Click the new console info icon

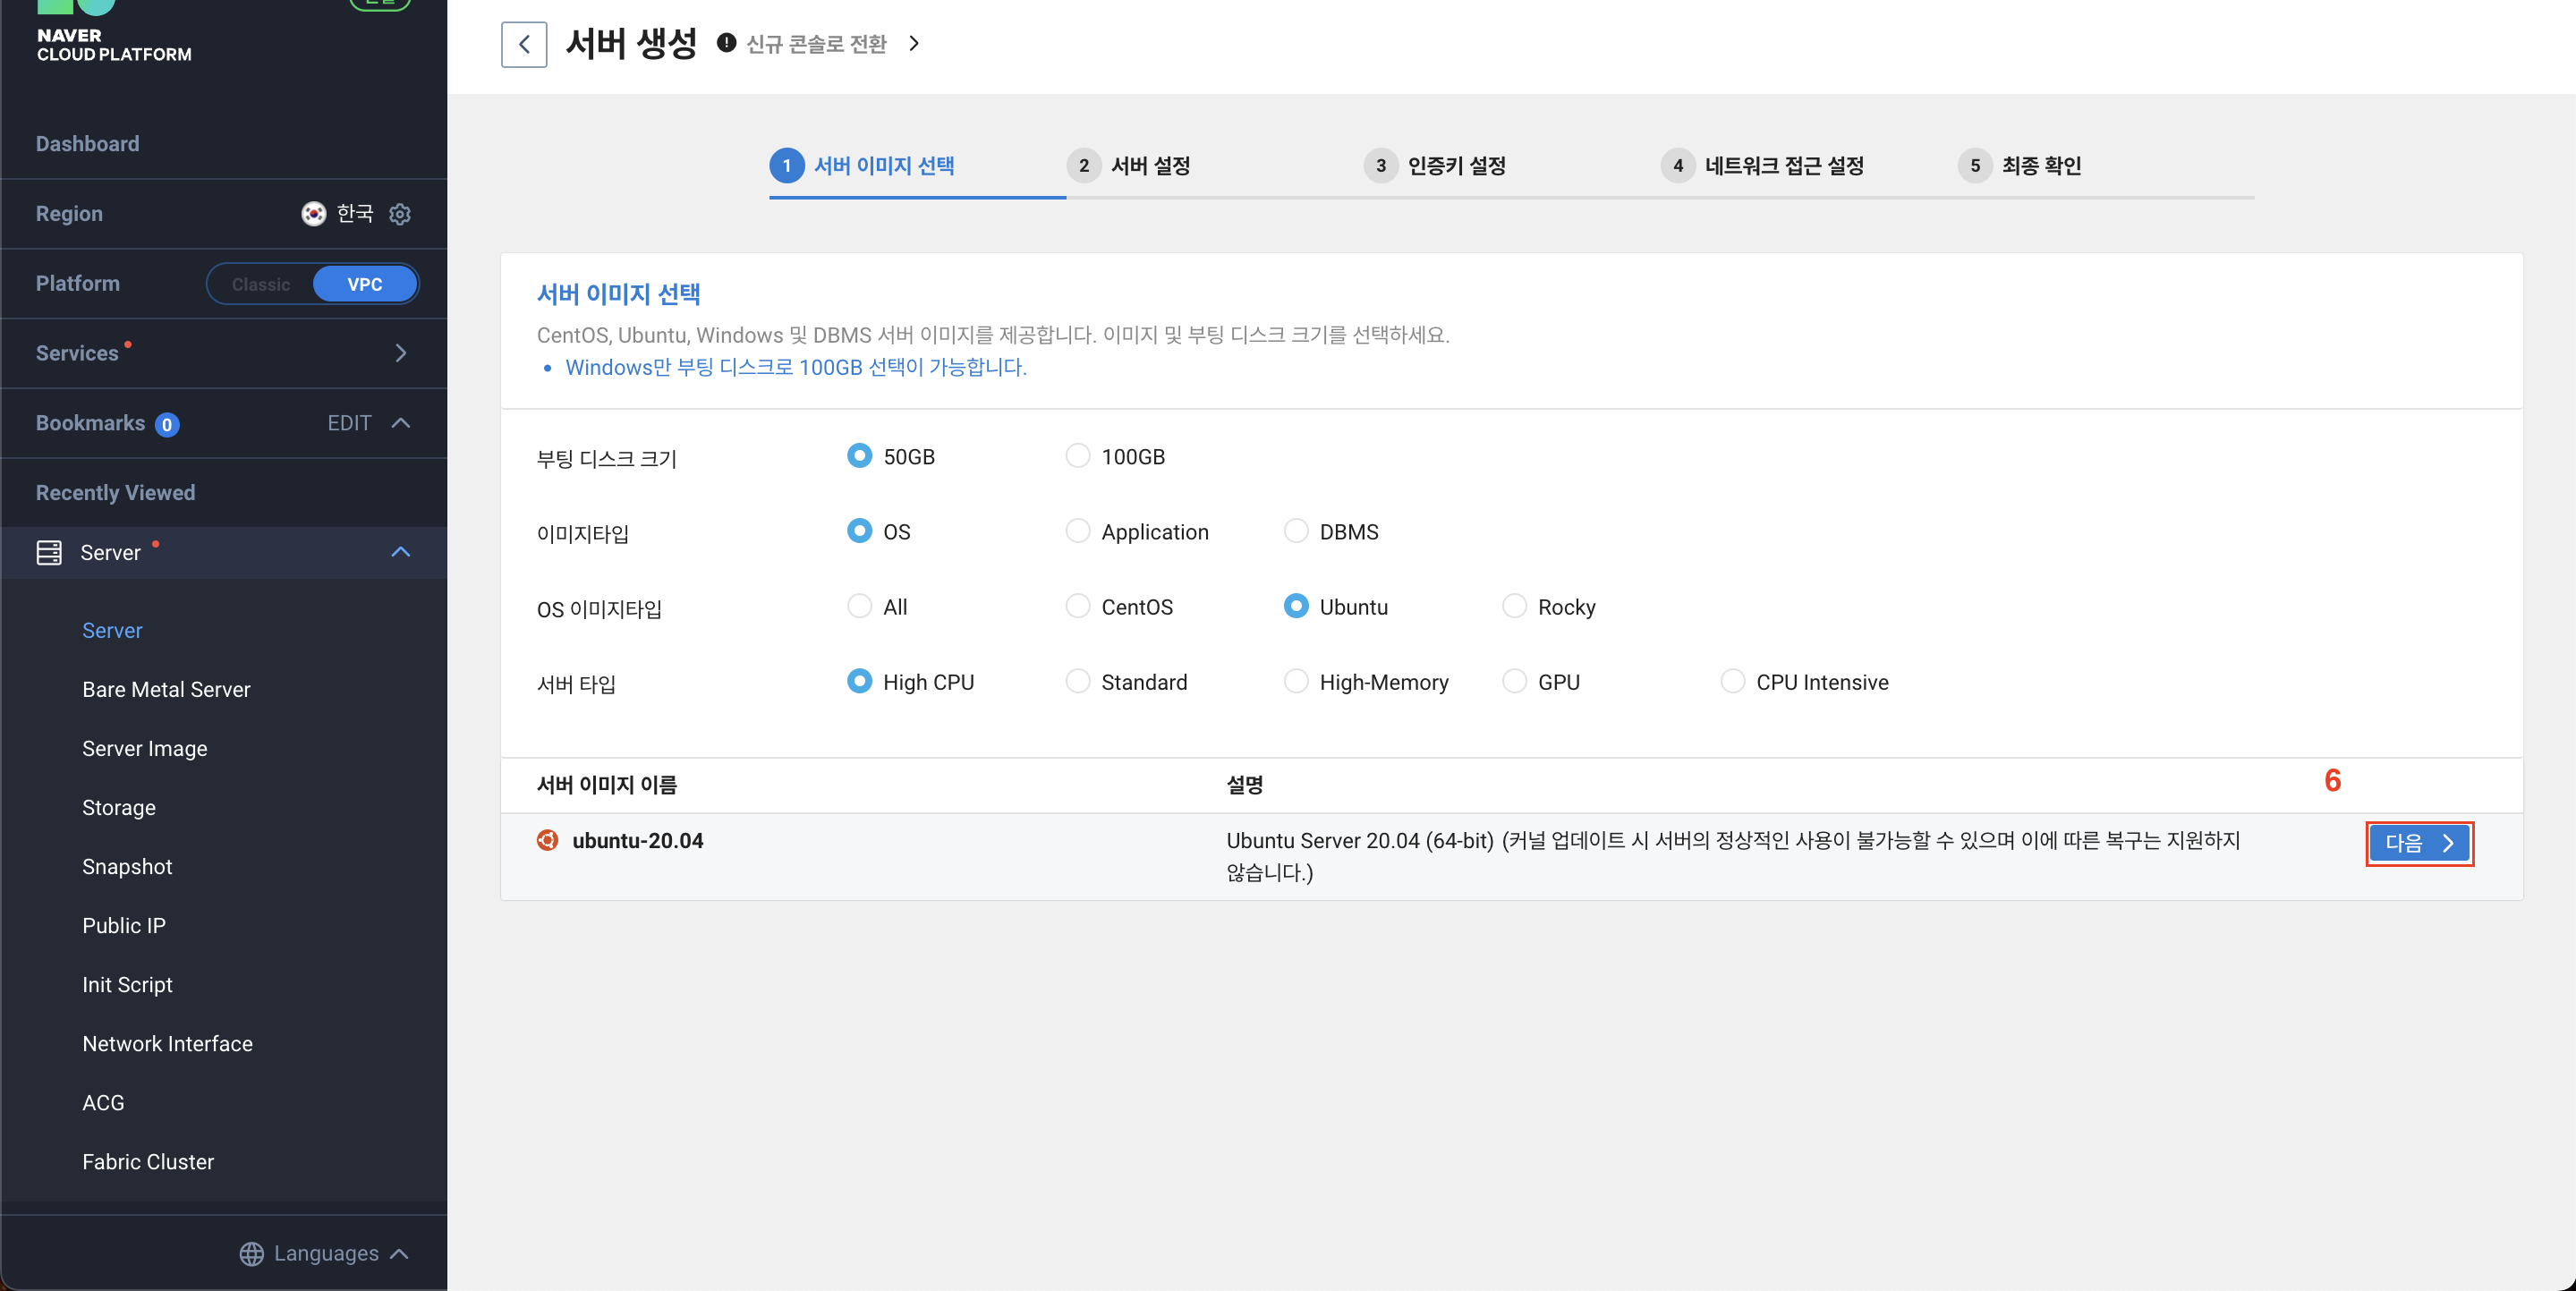coord(727,43)
